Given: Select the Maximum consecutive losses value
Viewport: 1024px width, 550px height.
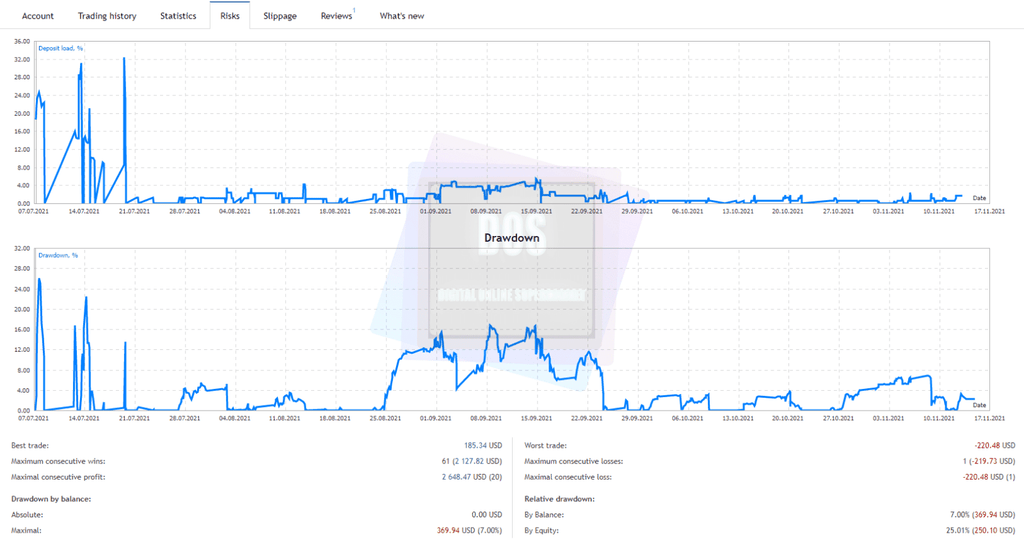Looking at the screenshot, I should coord(989,461).
